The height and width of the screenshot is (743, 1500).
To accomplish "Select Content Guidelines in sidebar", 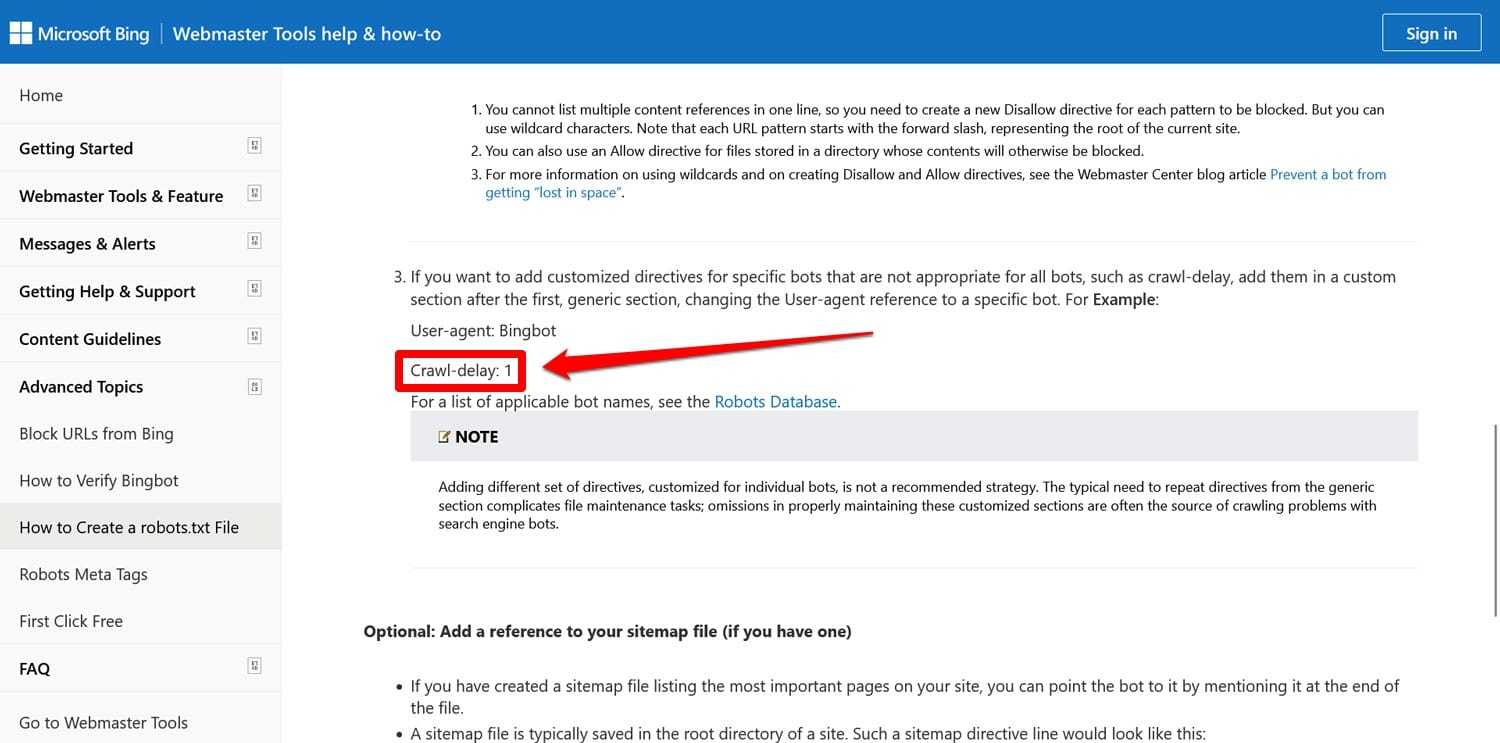I will point(90,339).
